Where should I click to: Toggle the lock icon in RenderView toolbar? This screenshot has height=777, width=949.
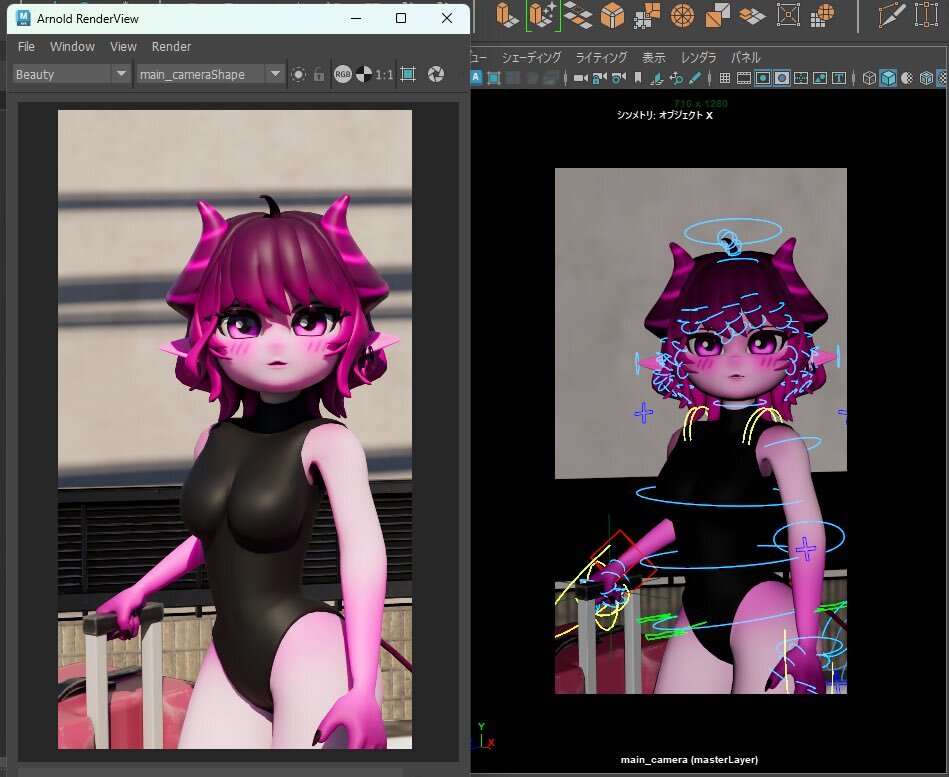tap(319, 74)
